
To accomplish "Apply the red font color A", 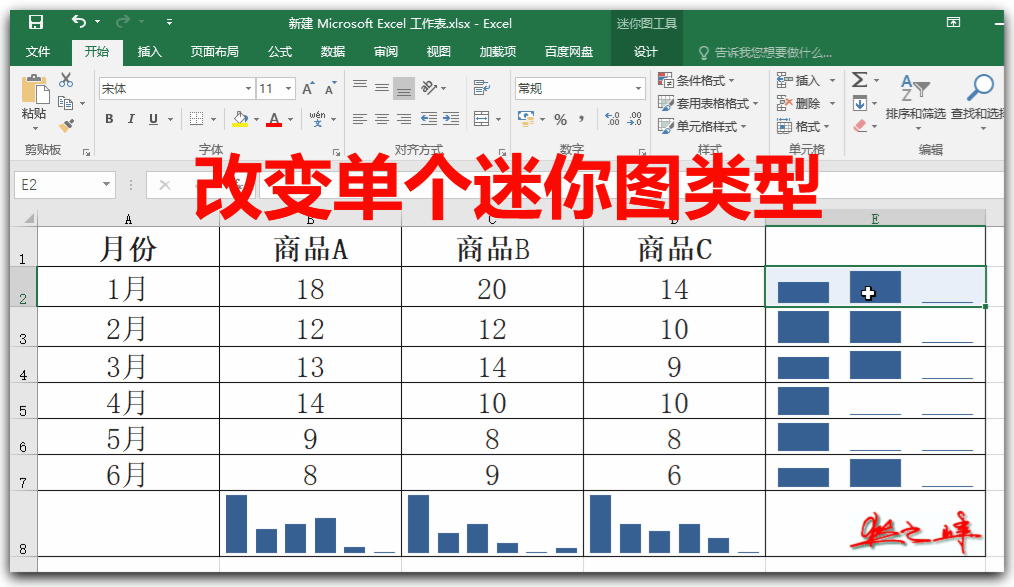I will pos(274,119).
